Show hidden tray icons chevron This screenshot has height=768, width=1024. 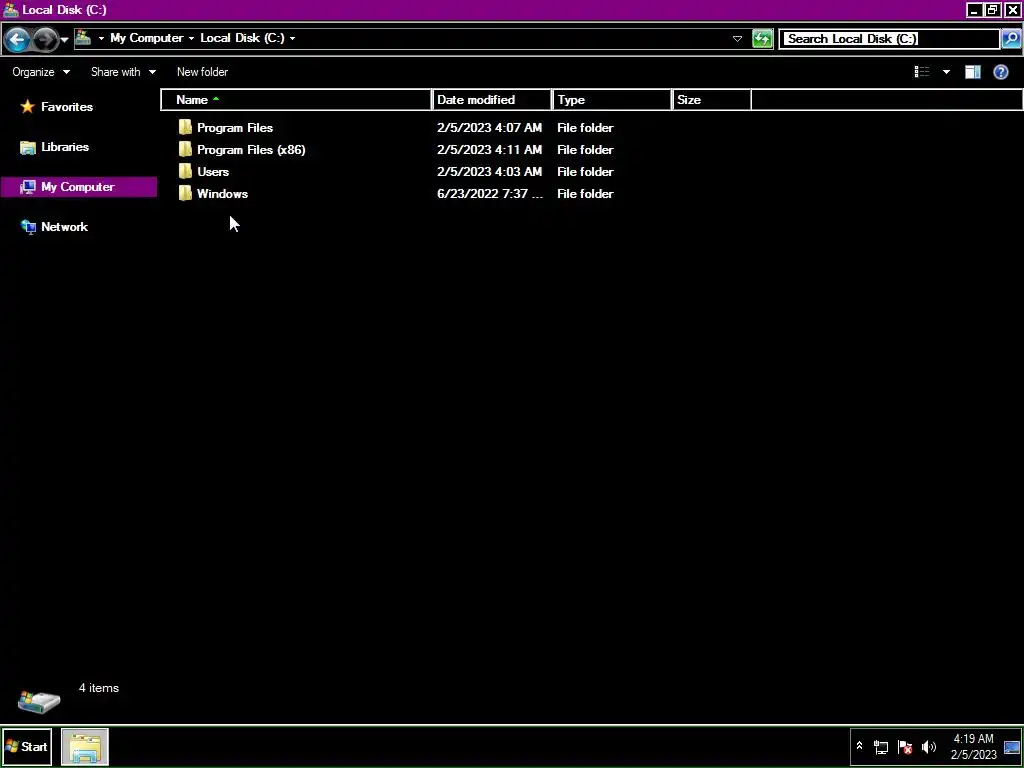(859, 746)
